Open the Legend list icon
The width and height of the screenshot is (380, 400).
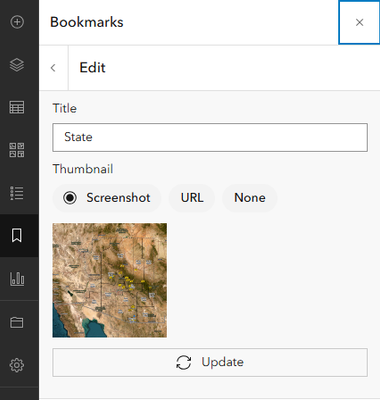17,193
